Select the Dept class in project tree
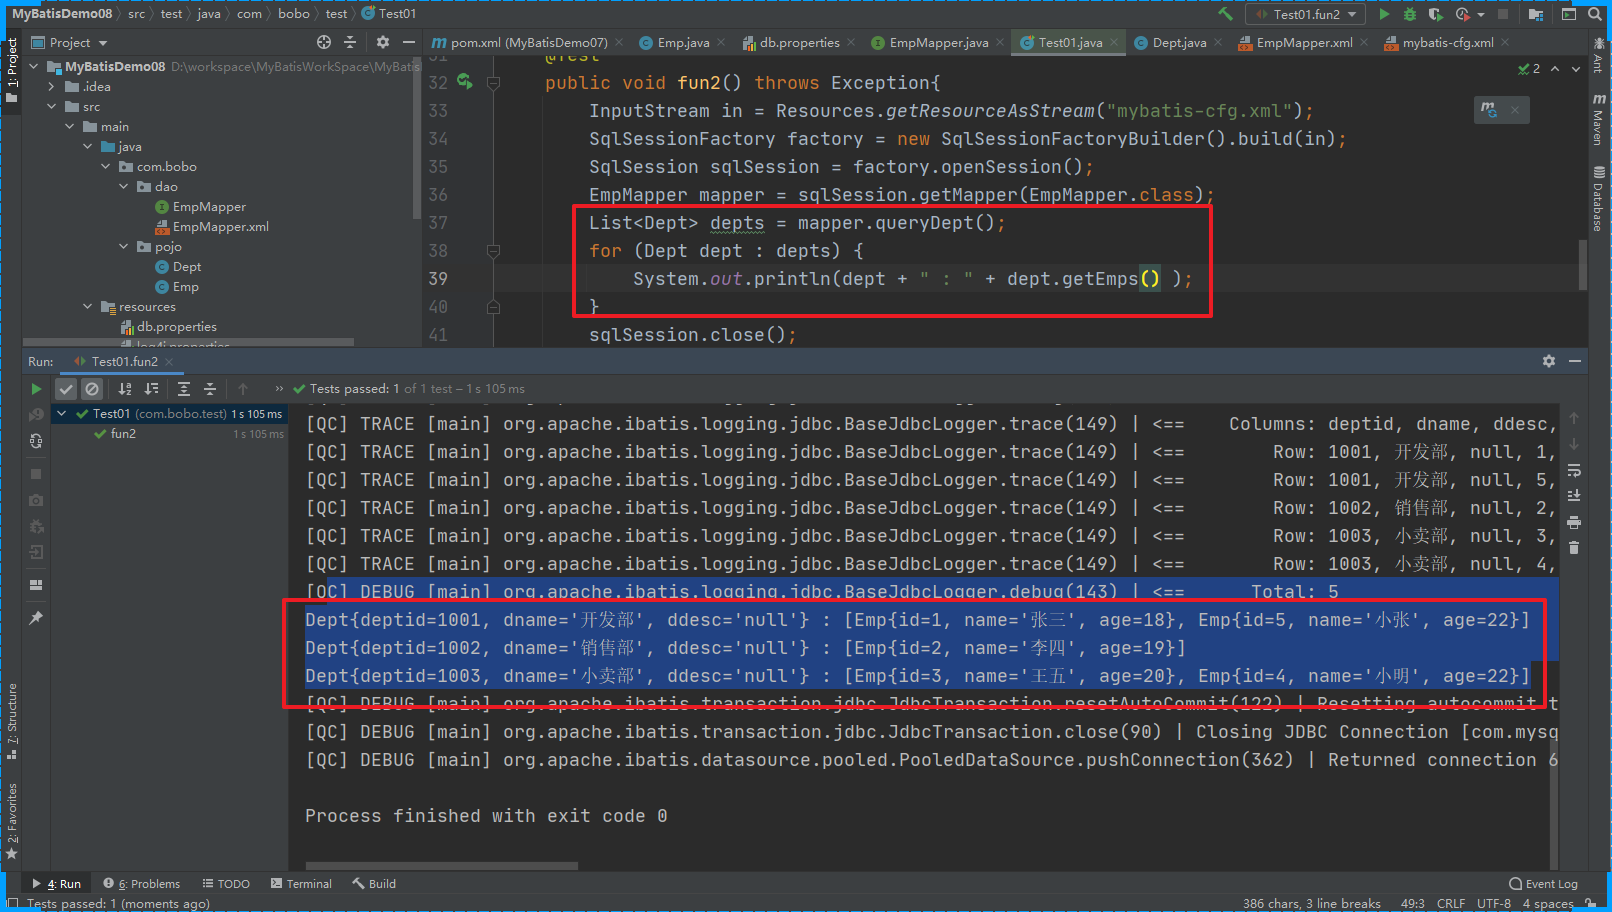This screenshot has height=912, width=1612. tap(187, 267)
